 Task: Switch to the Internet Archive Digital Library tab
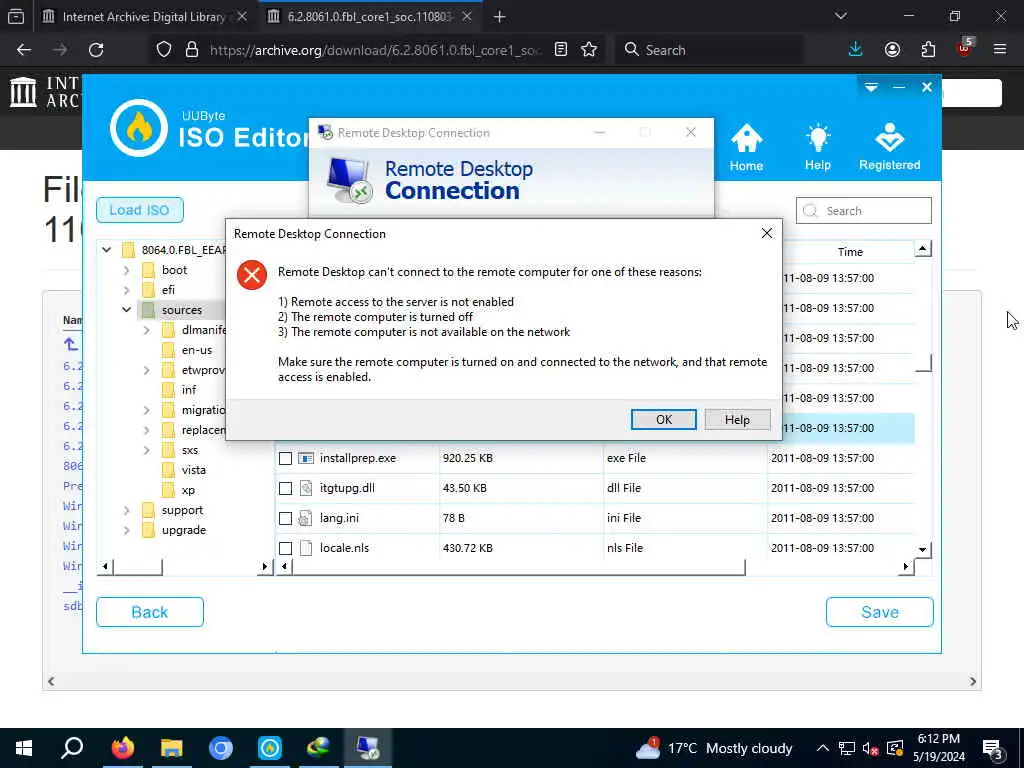click(x=144, y=17)
